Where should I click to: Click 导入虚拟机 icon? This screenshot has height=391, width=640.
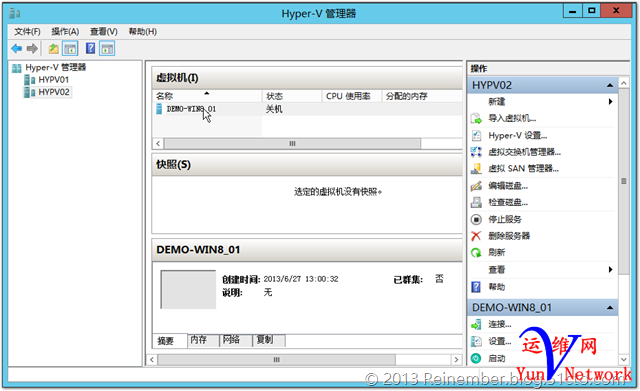point(476,118)
